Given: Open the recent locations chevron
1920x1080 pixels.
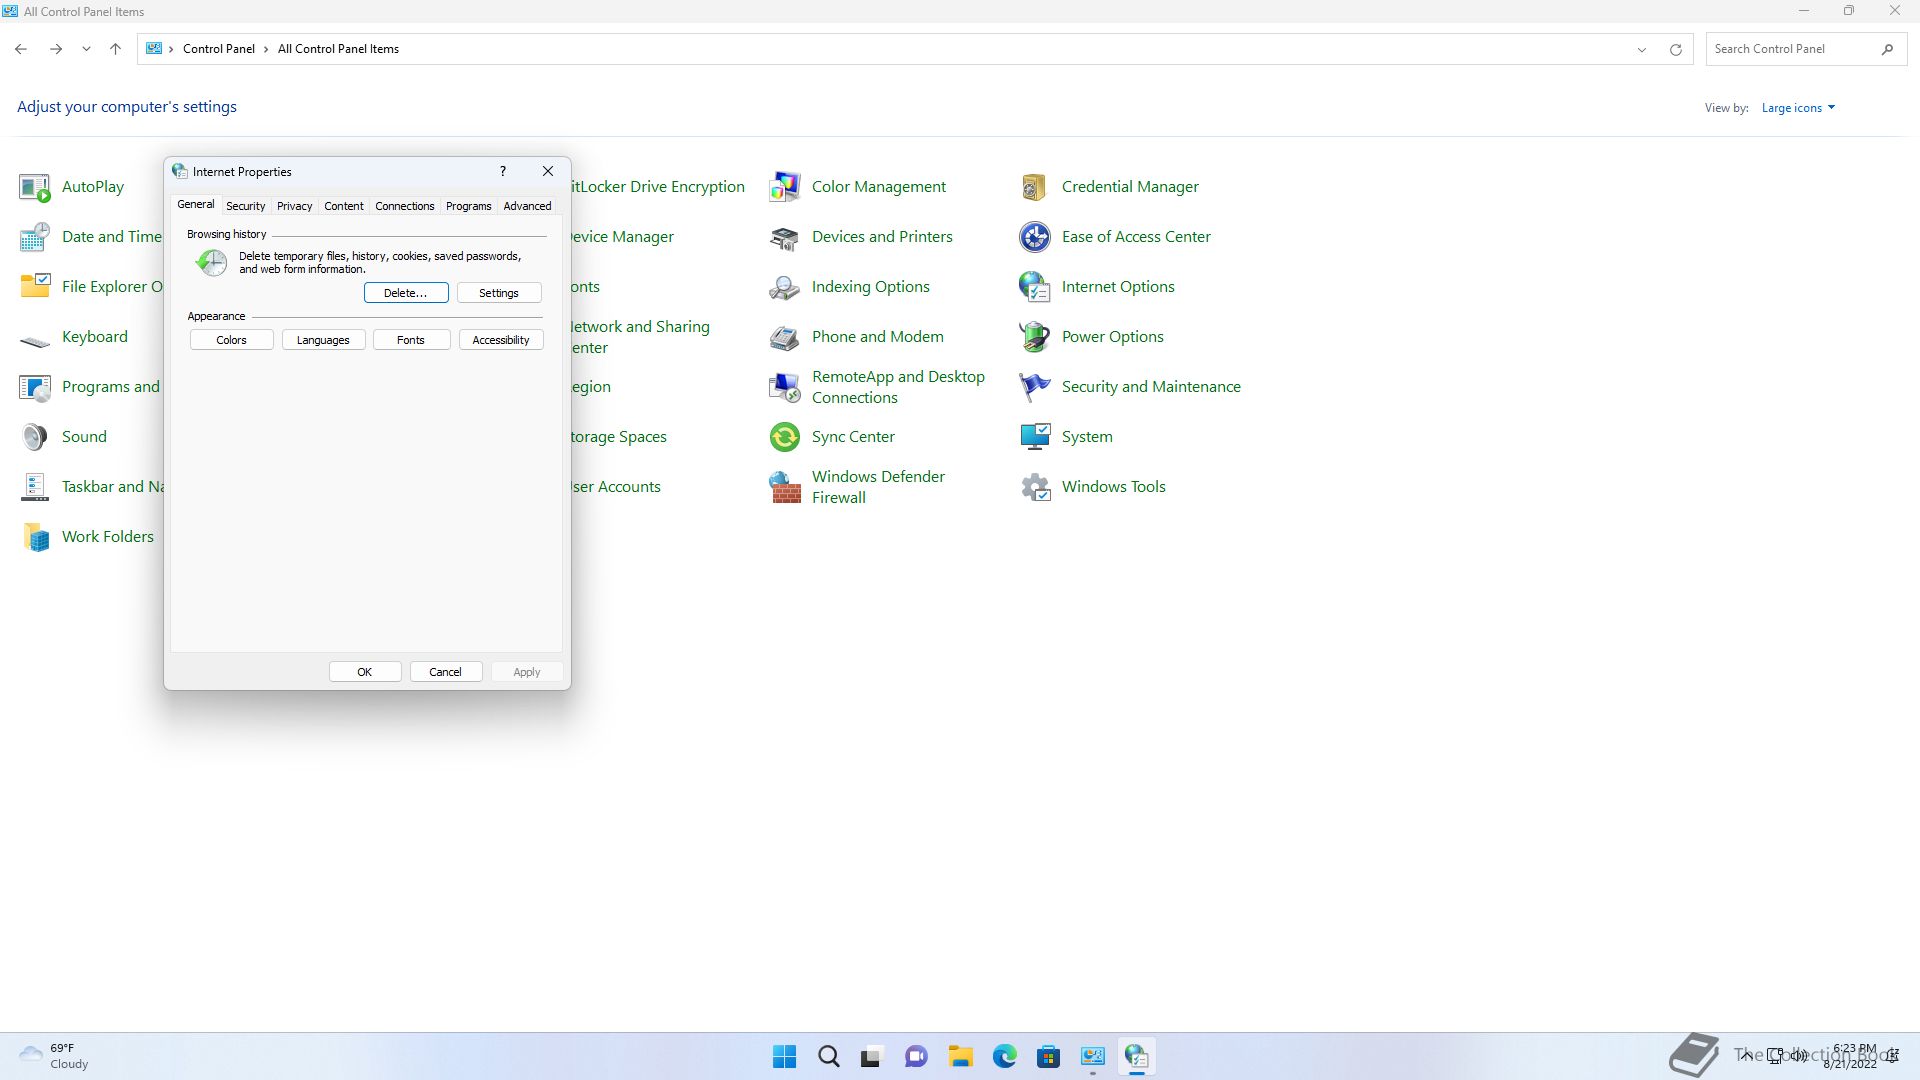Looking at the screenshot, I should click(x=86, y=49).
